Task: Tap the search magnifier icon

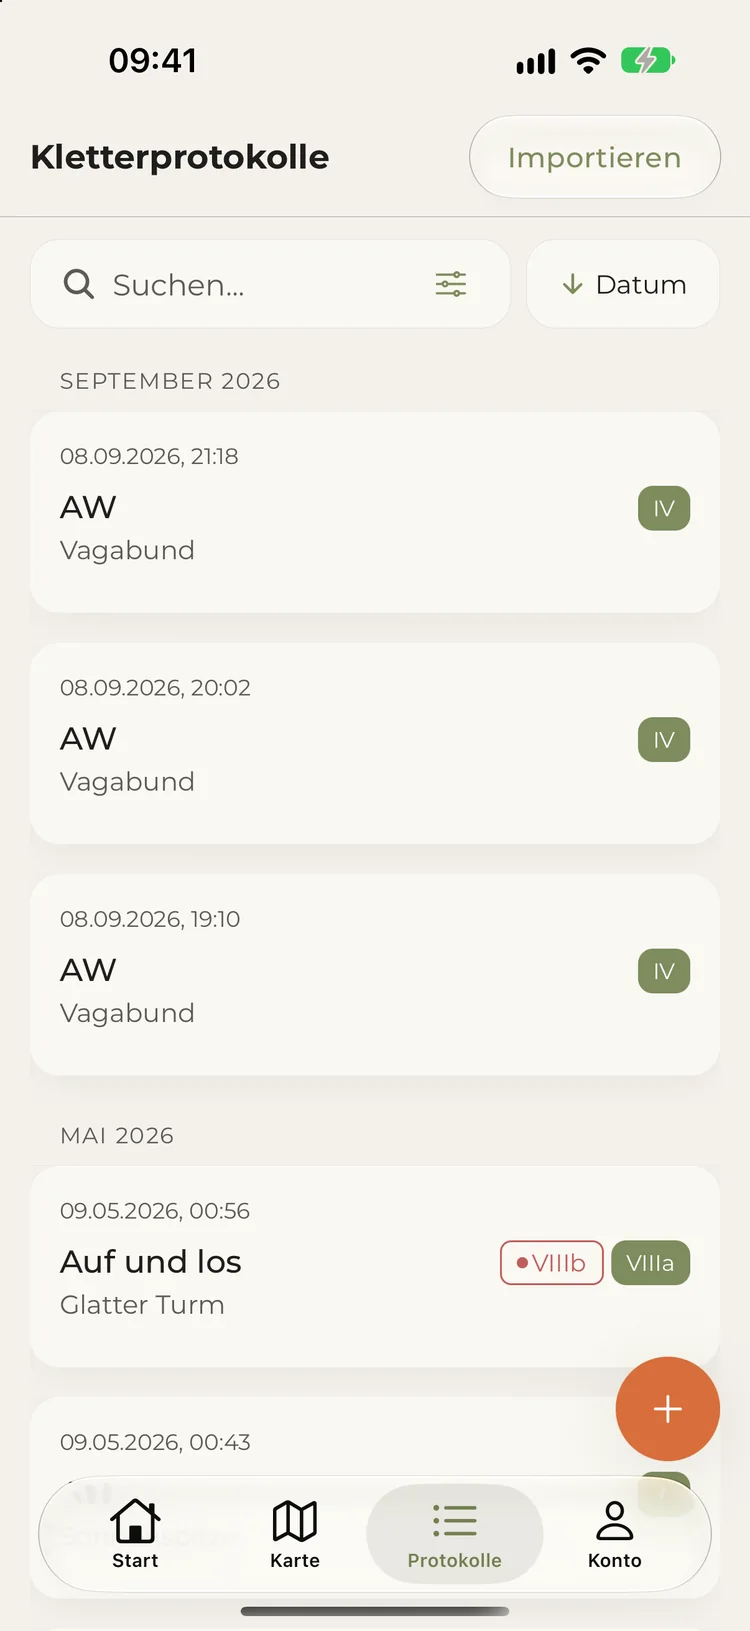Action: [x=79, y=284]
